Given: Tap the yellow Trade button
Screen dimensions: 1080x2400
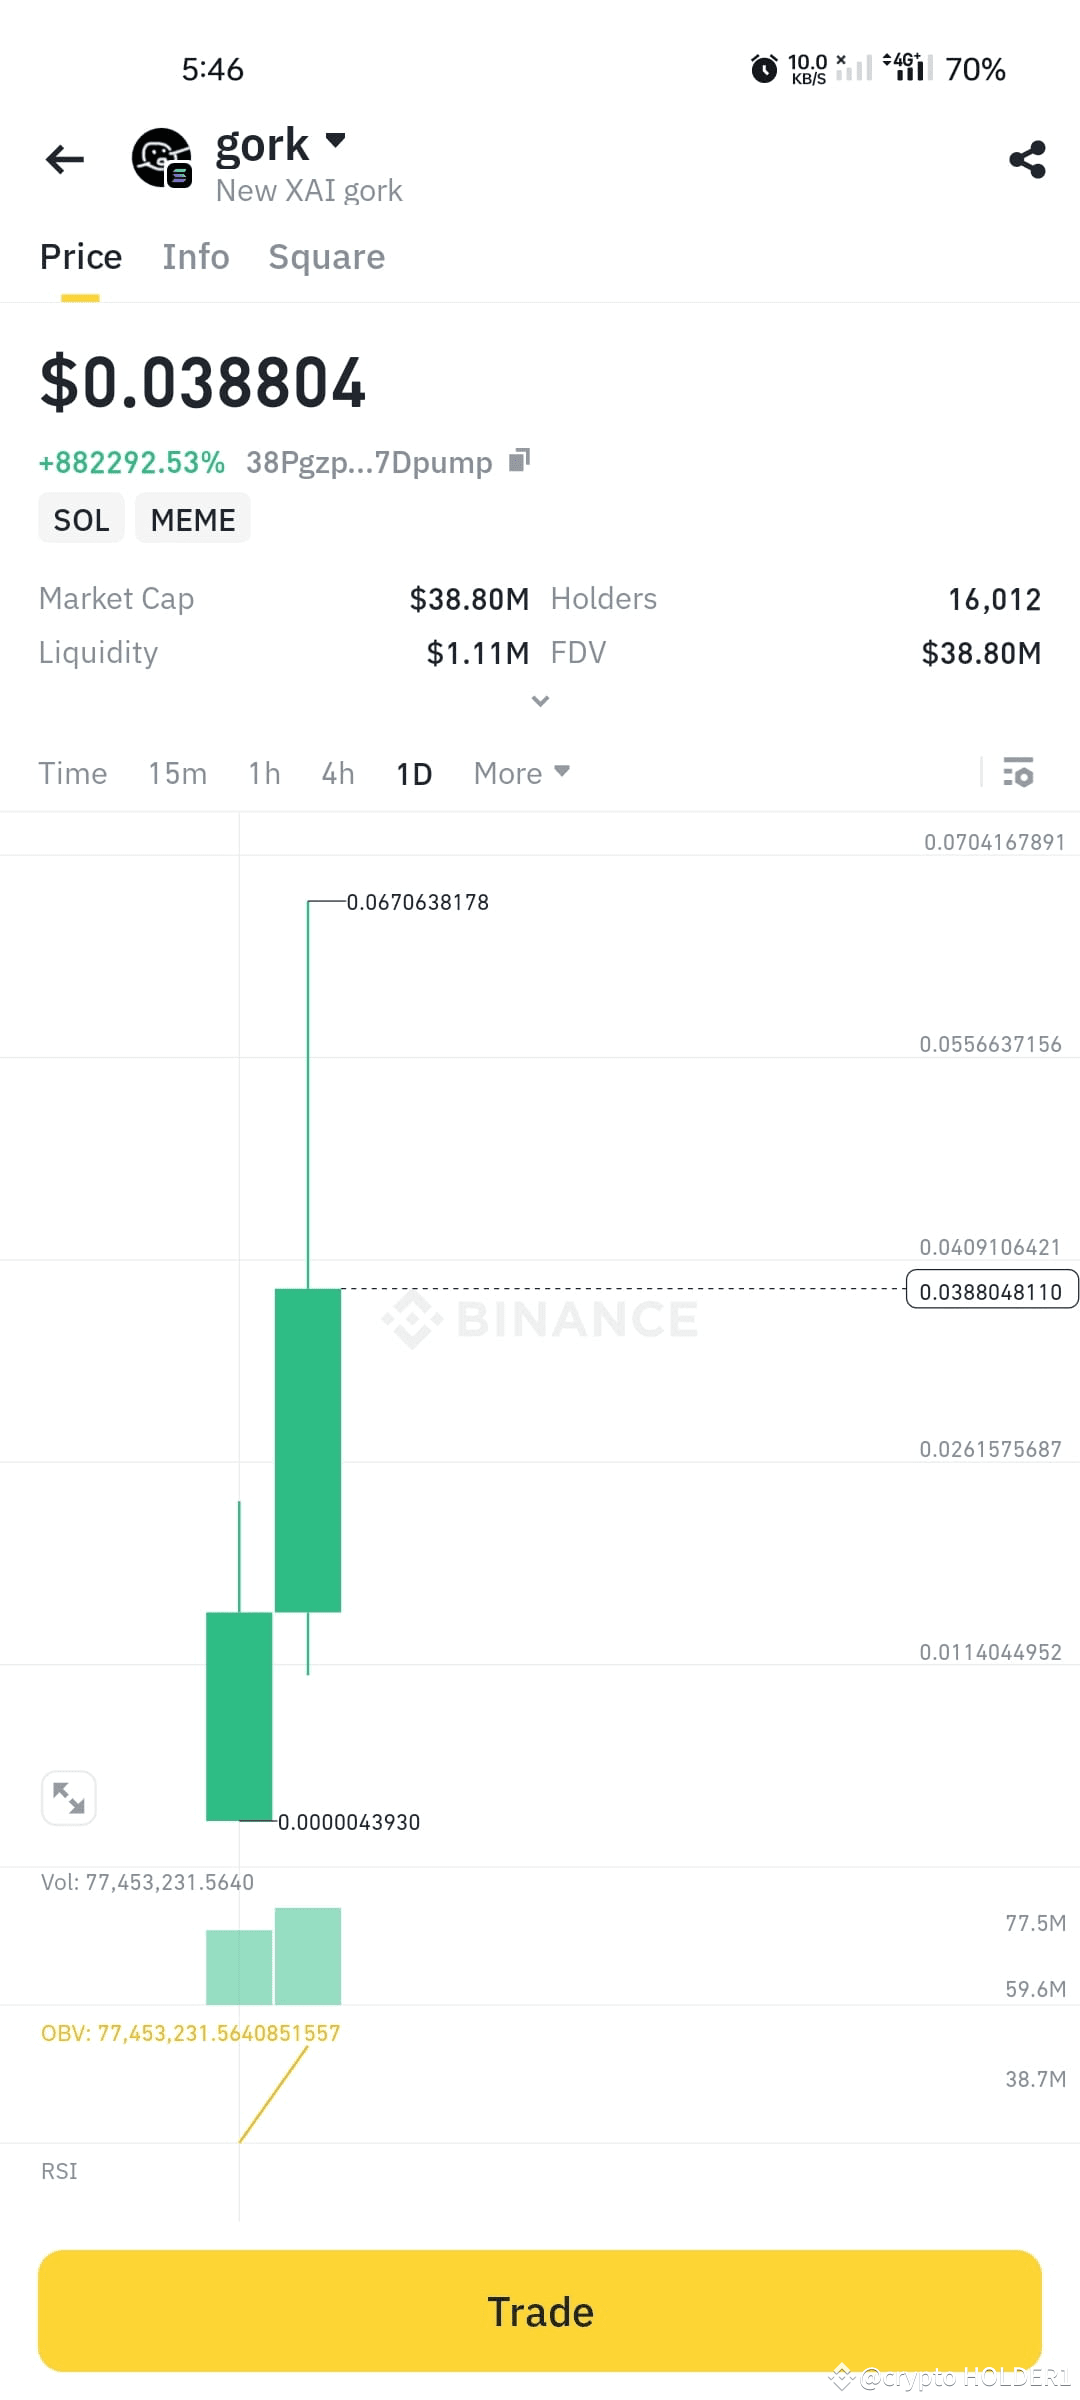Looking at the screenshot, I should point(540,2311).
